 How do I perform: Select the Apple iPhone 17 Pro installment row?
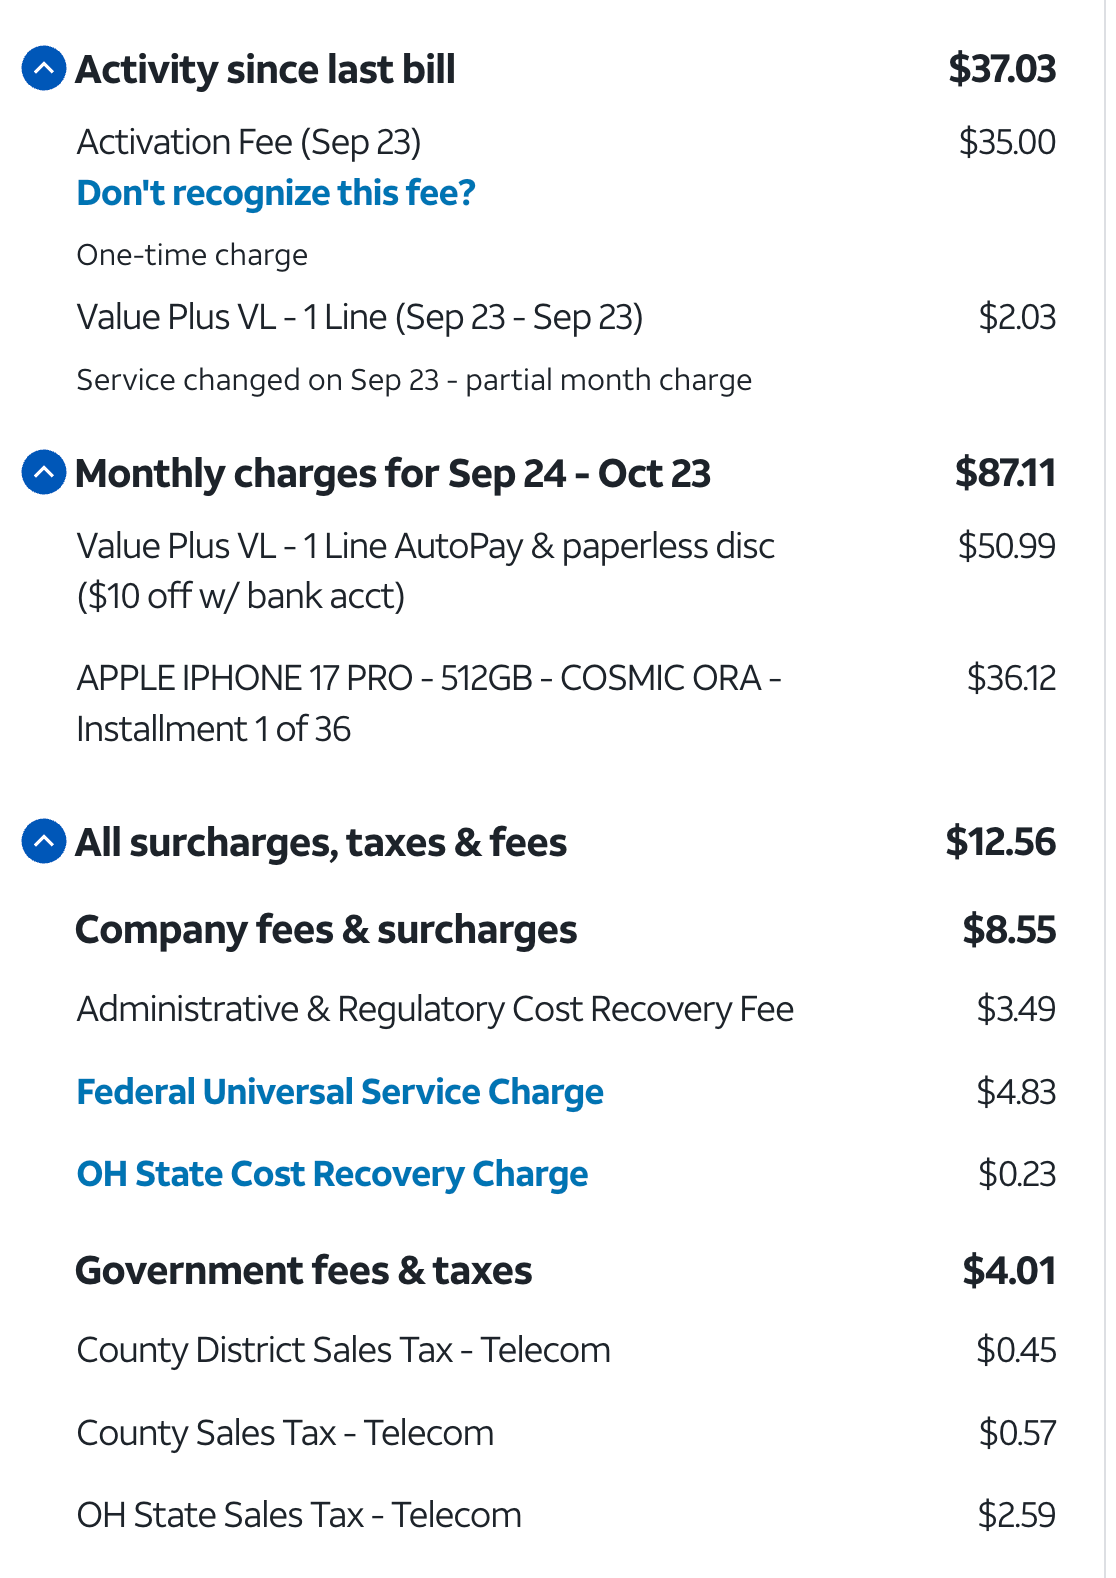coord(428,703)
